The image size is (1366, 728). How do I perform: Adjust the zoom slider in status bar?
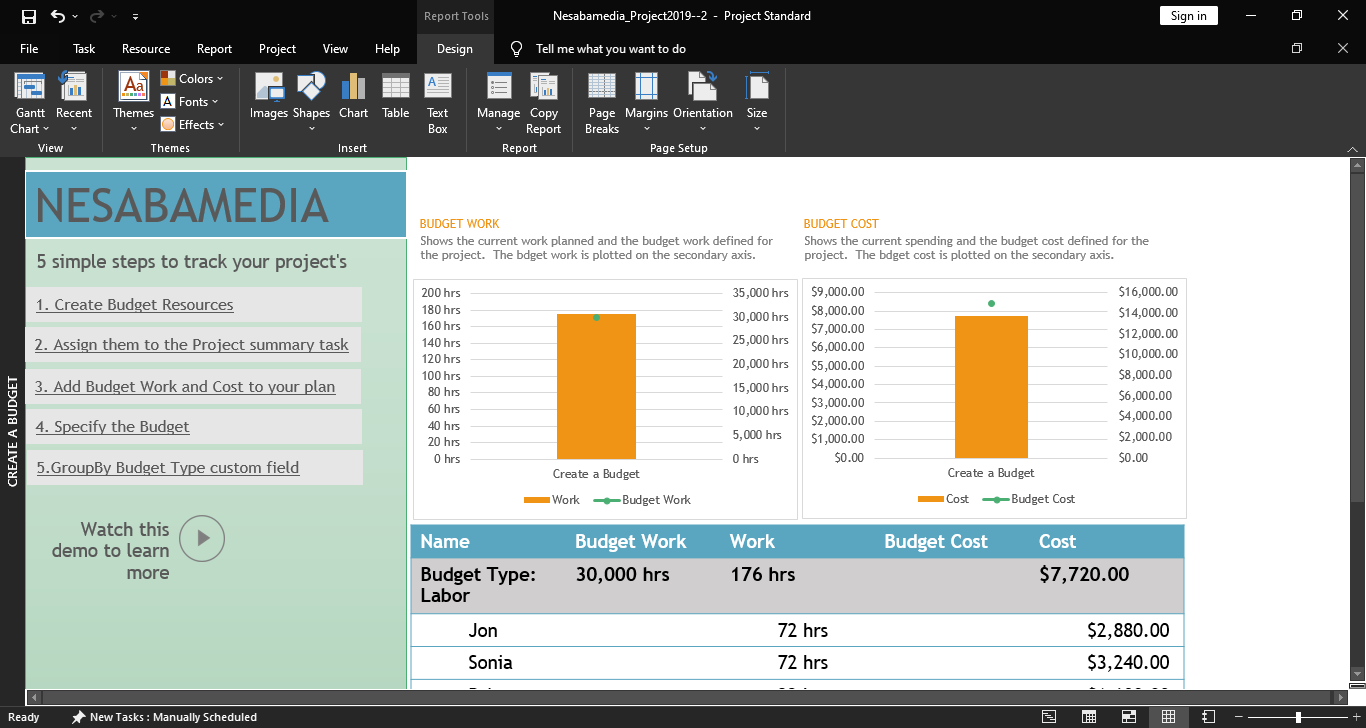[1298, 717]
